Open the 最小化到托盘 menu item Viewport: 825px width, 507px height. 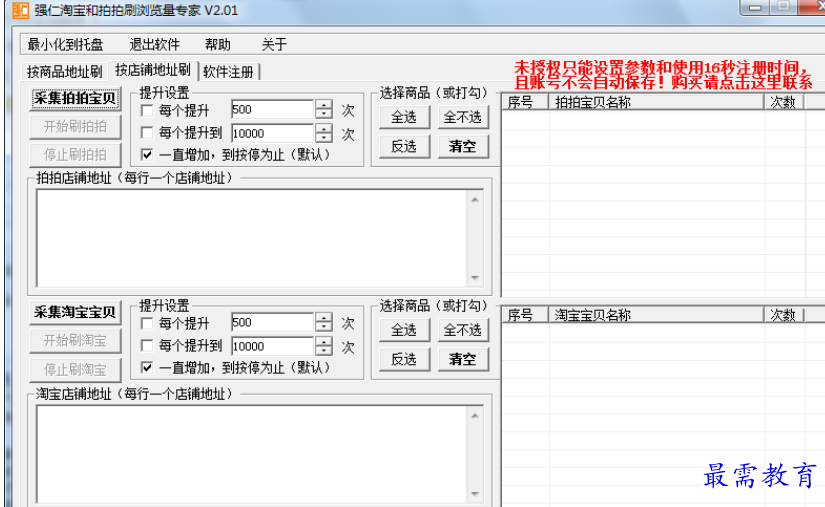pos(65,45)
